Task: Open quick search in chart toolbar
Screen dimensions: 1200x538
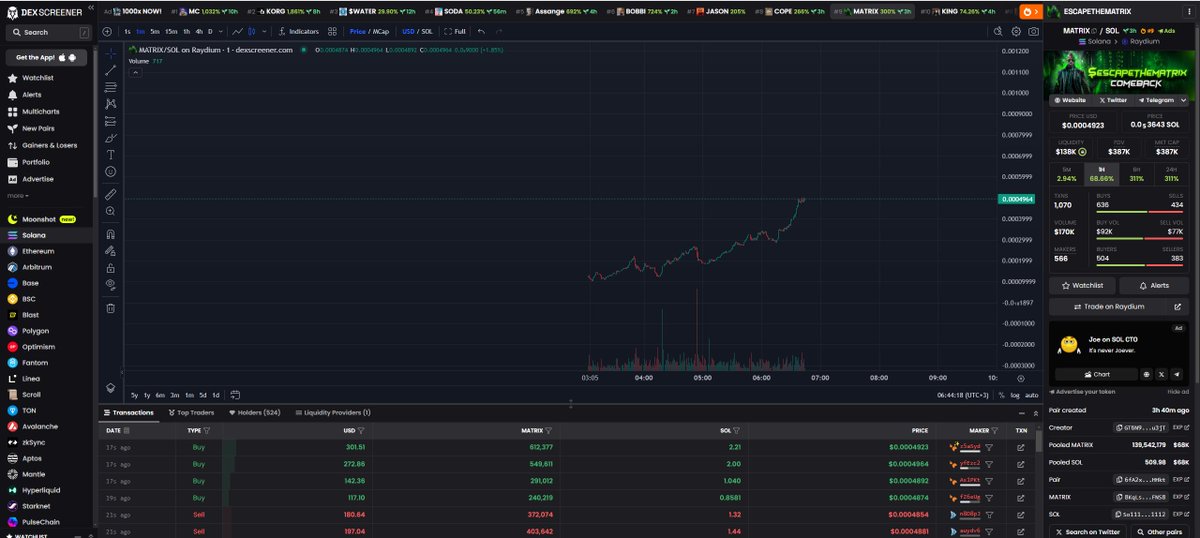Action: [x=999, y=31]
